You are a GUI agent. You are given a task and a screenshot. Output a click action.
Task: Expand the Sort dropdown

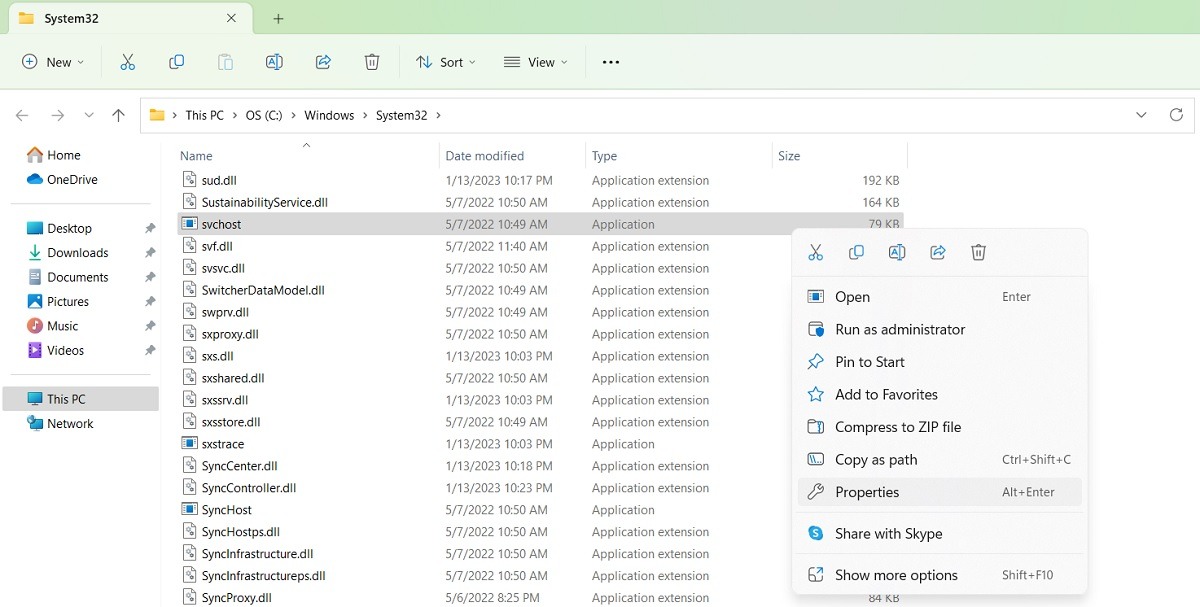pos(446,62)
